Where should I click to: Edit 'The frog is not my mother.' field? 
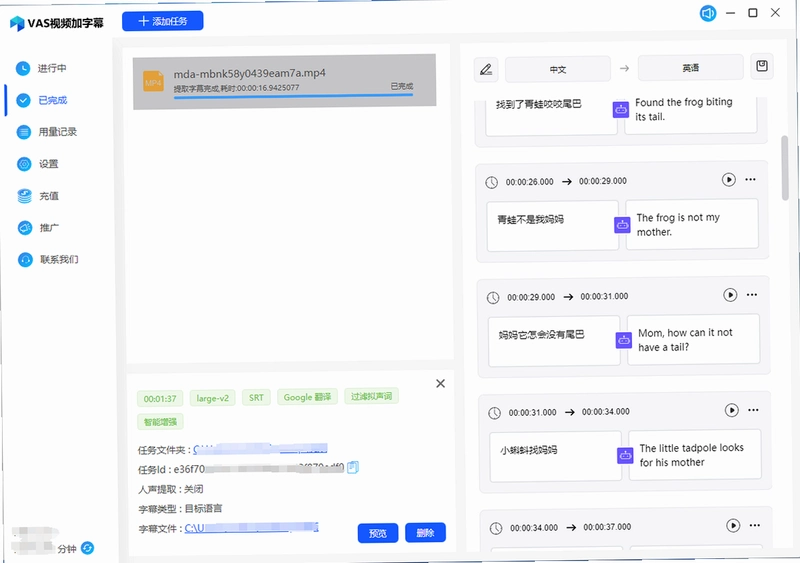click(x=692, y=224)
